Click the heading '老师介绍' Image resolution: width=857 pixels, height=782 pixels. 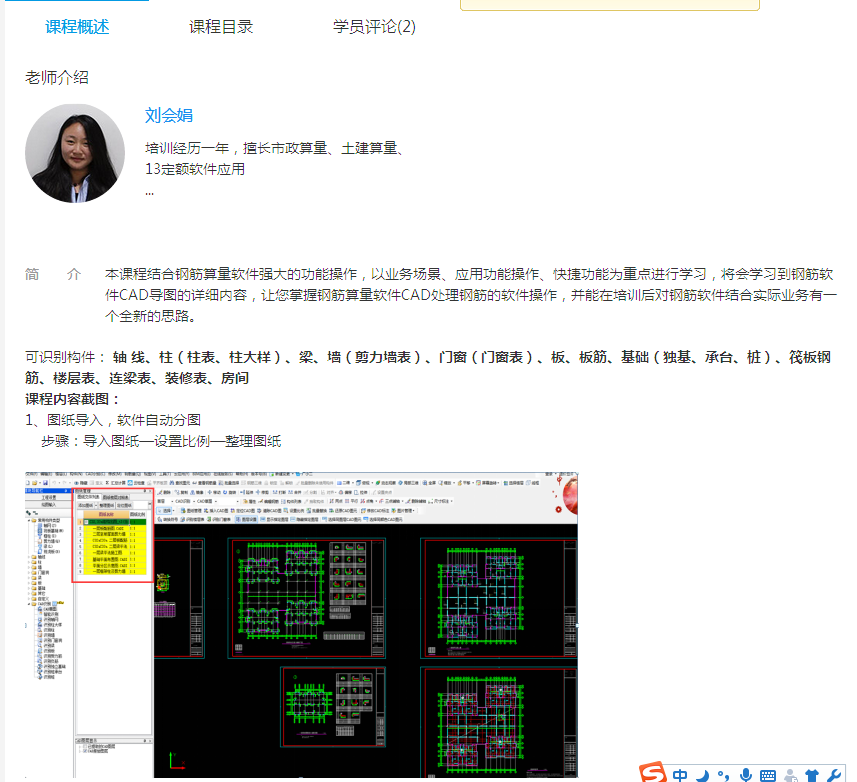[57, 78]
